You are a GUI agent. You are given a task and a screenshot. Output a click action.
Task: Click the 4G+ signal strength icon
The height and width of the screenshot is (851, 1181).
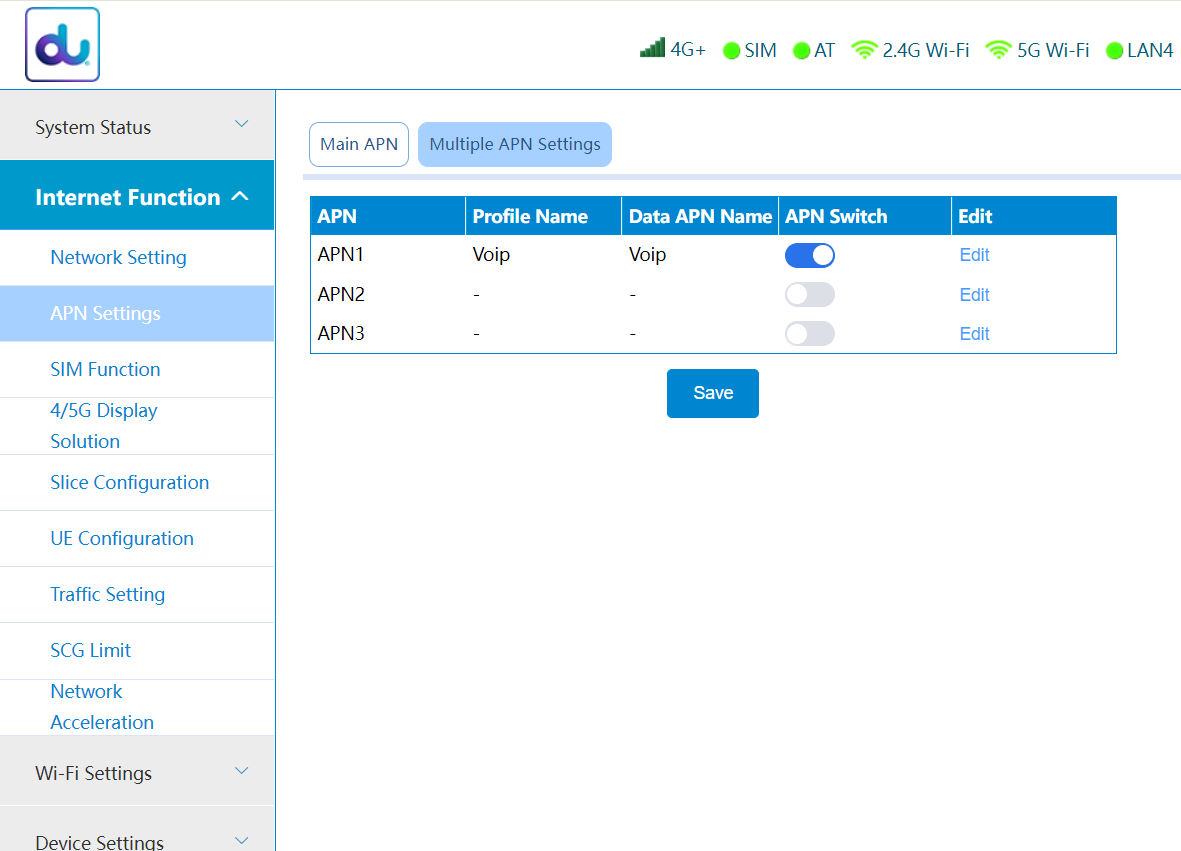point(652,48)
